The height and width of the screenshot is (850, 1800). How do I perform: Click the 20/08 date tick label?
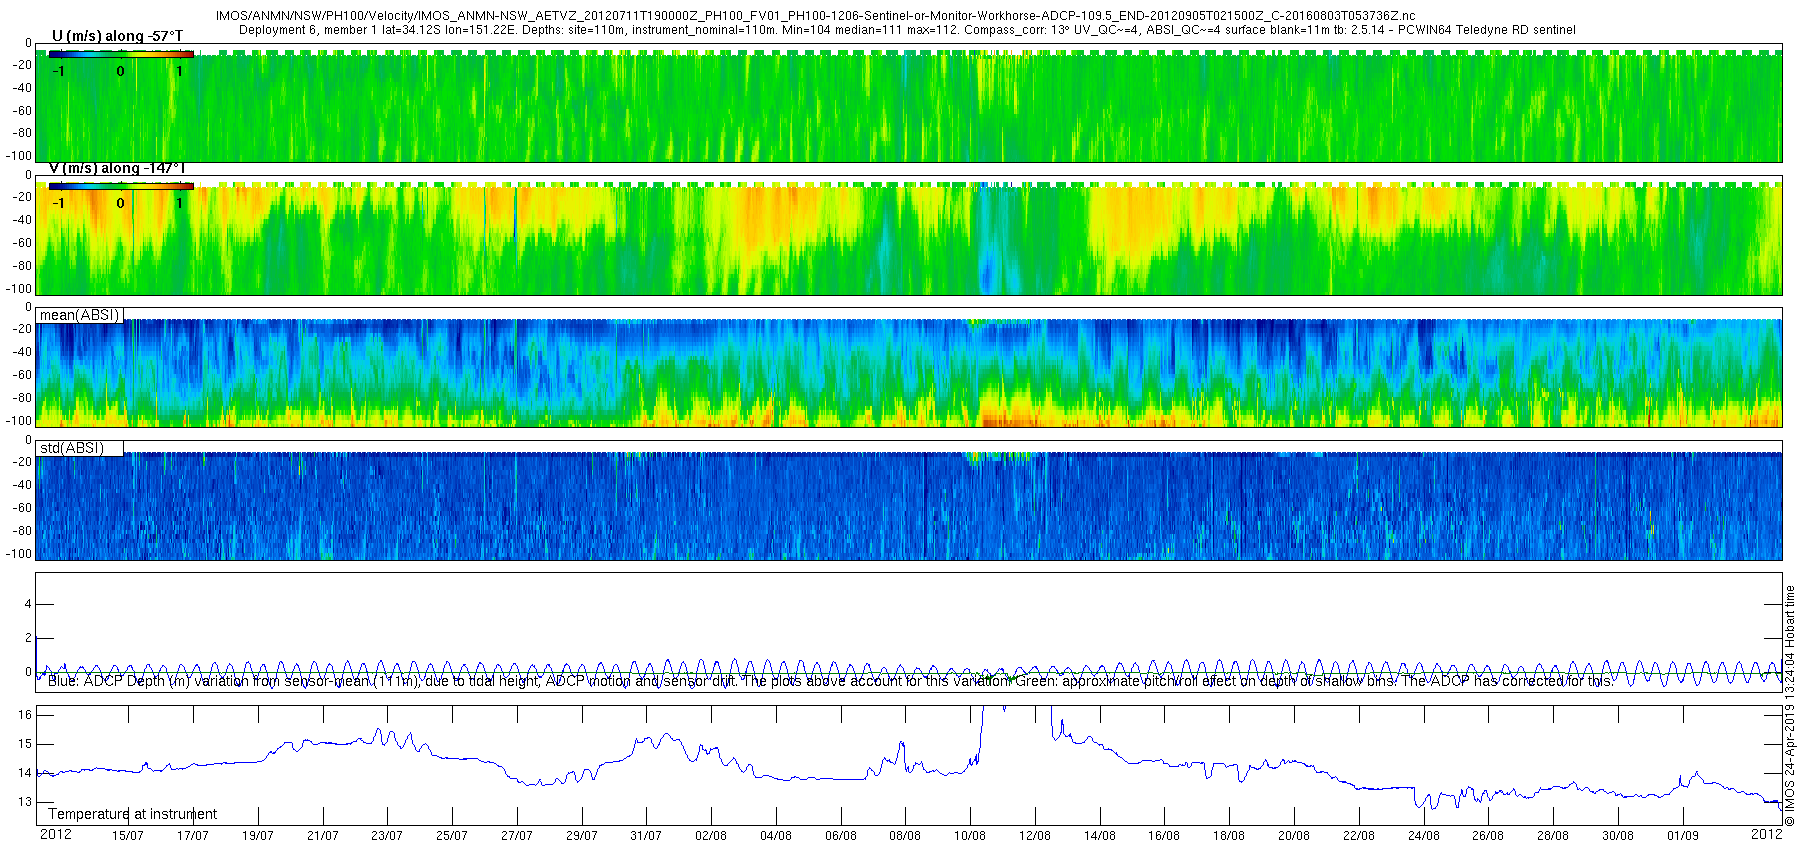click(1294, 836)
